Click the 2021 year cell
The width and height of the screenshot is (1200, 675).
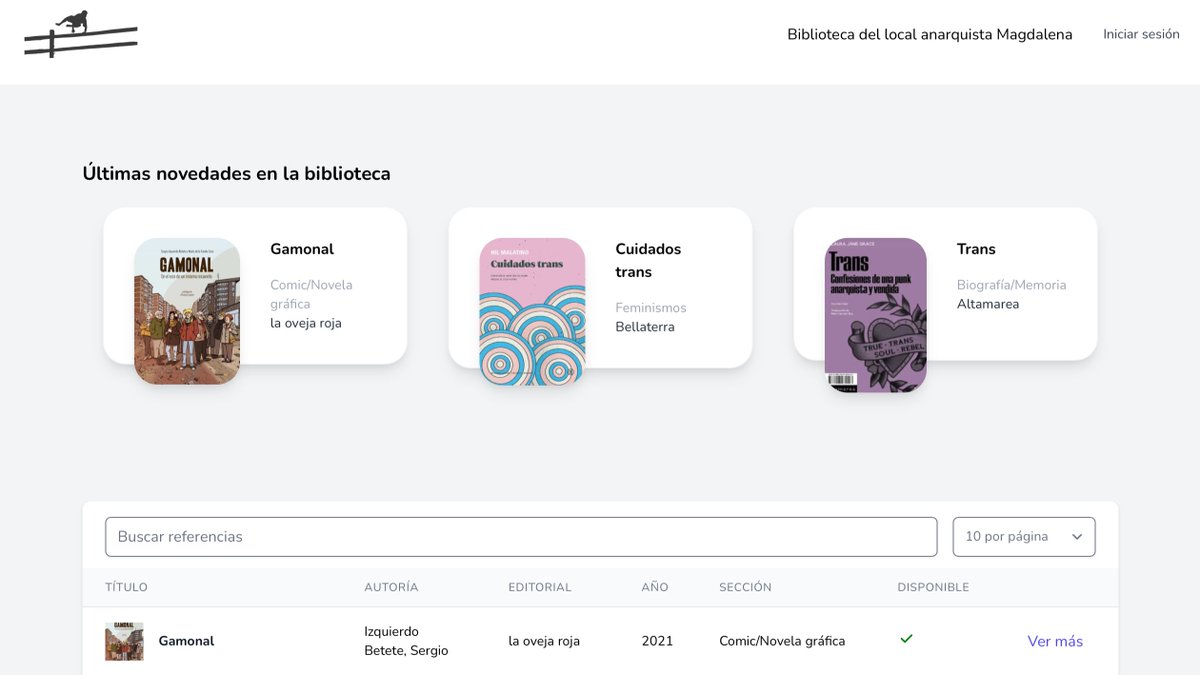pyautogui.click(x=657, y=641)
